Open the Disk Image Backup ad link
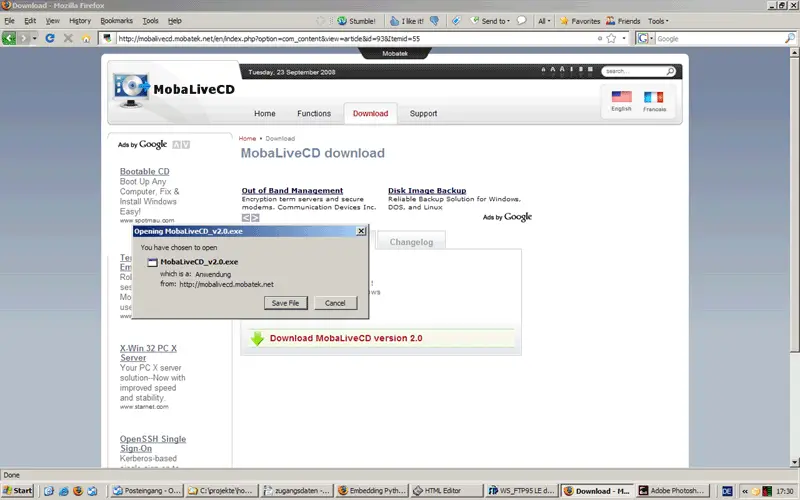800x500 pixels. tap(427, 190)
